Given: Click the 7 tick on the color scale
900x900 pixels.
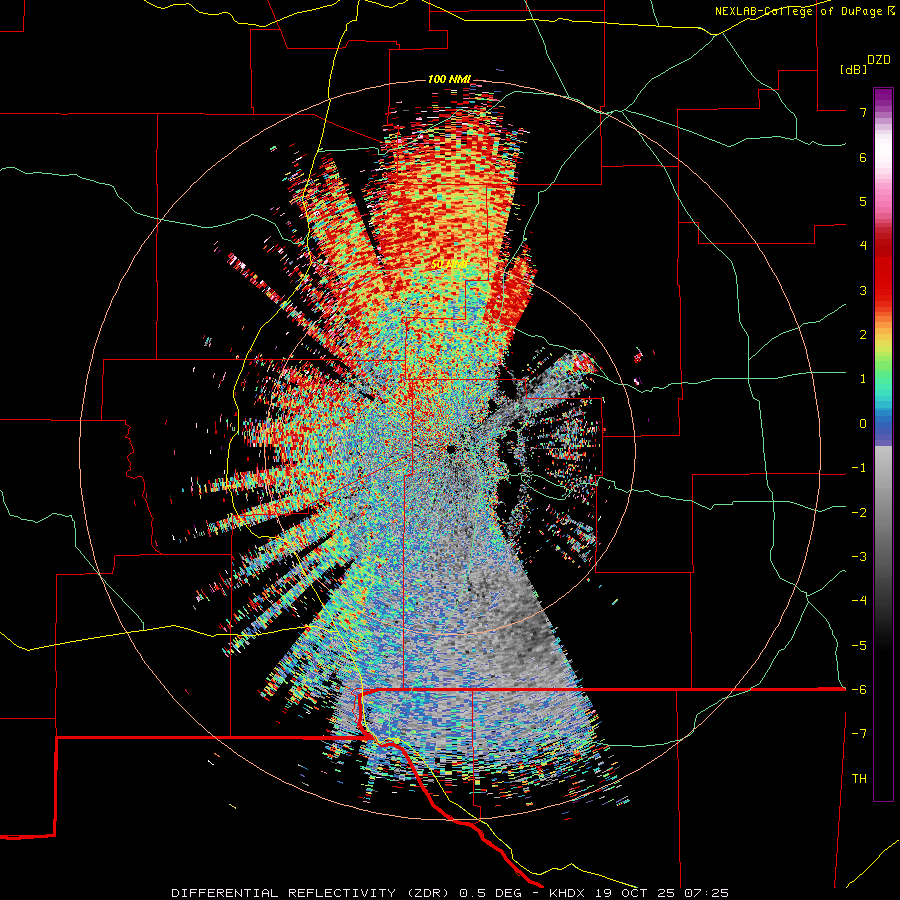Looking at the screenshot, I should 863,112.
